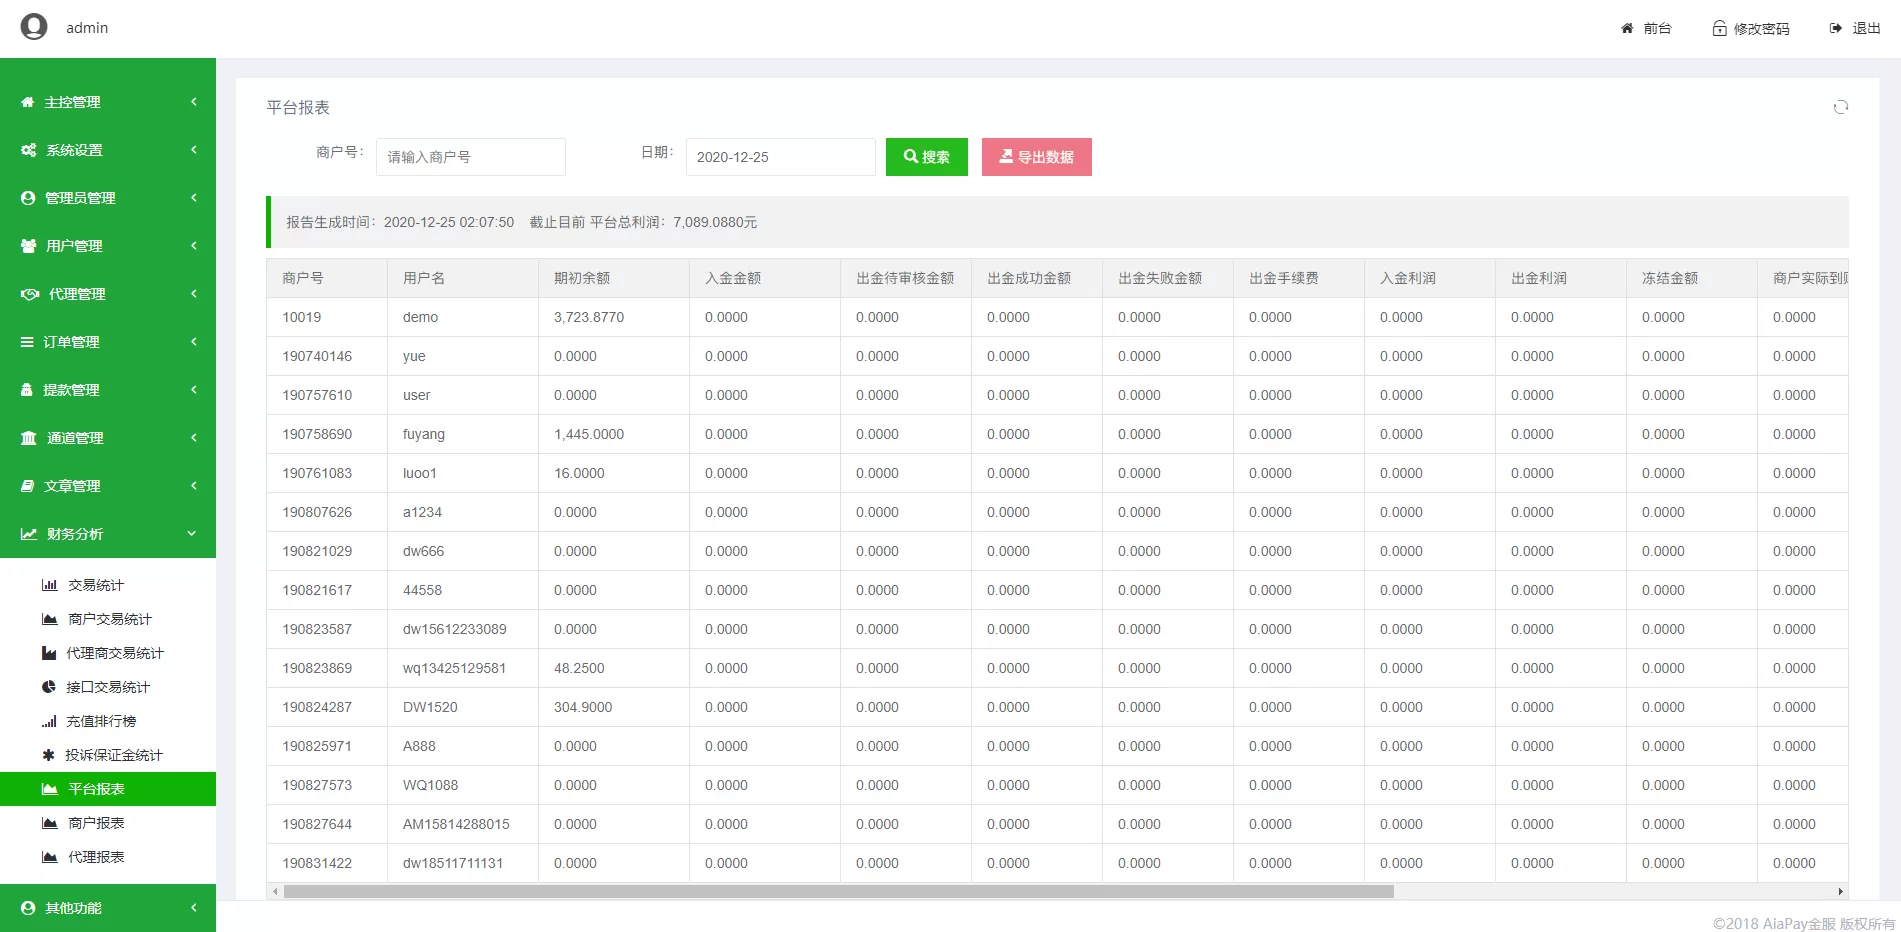The width and height of the screenshot is (1901, 932).
Task: Expand the 其他功能 sidebar menu
Action: (108, 908)
